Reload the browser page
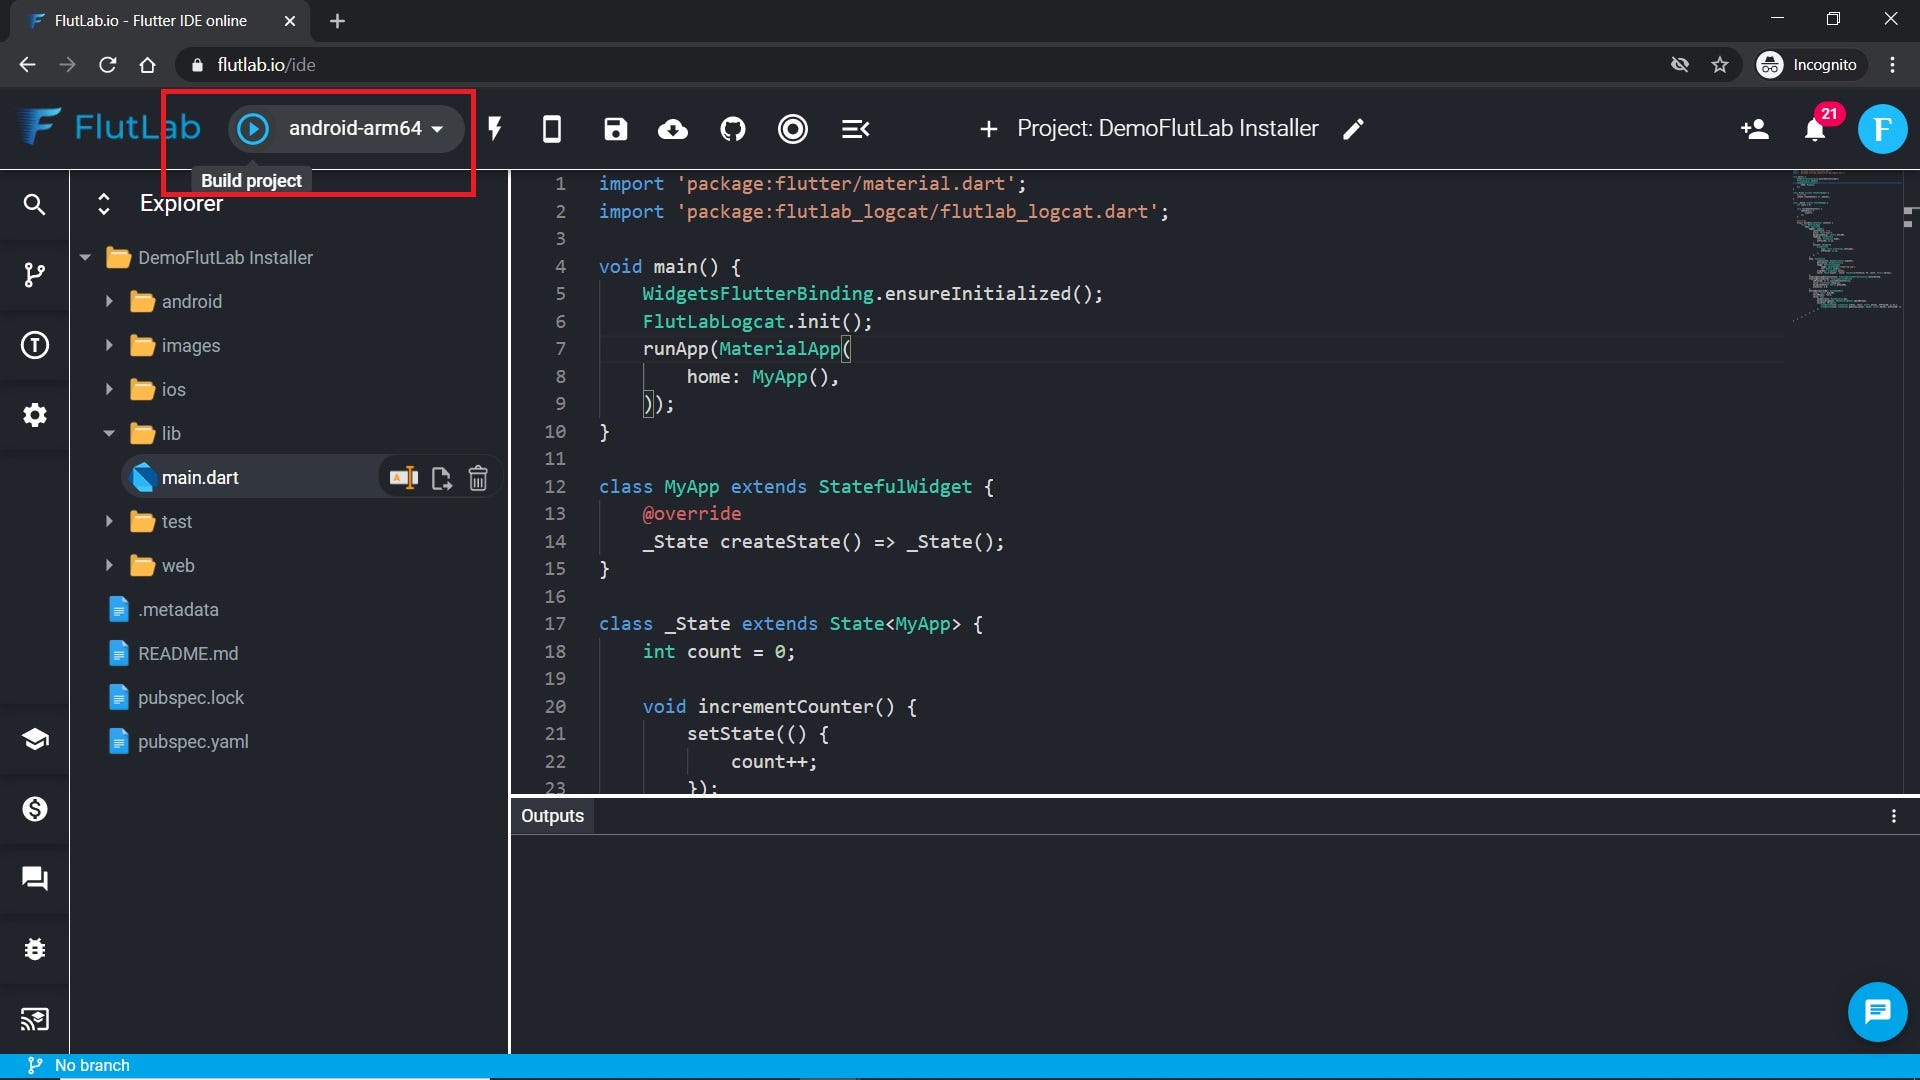Screen dimensions: 1920x1080 [x=107, y=65]
